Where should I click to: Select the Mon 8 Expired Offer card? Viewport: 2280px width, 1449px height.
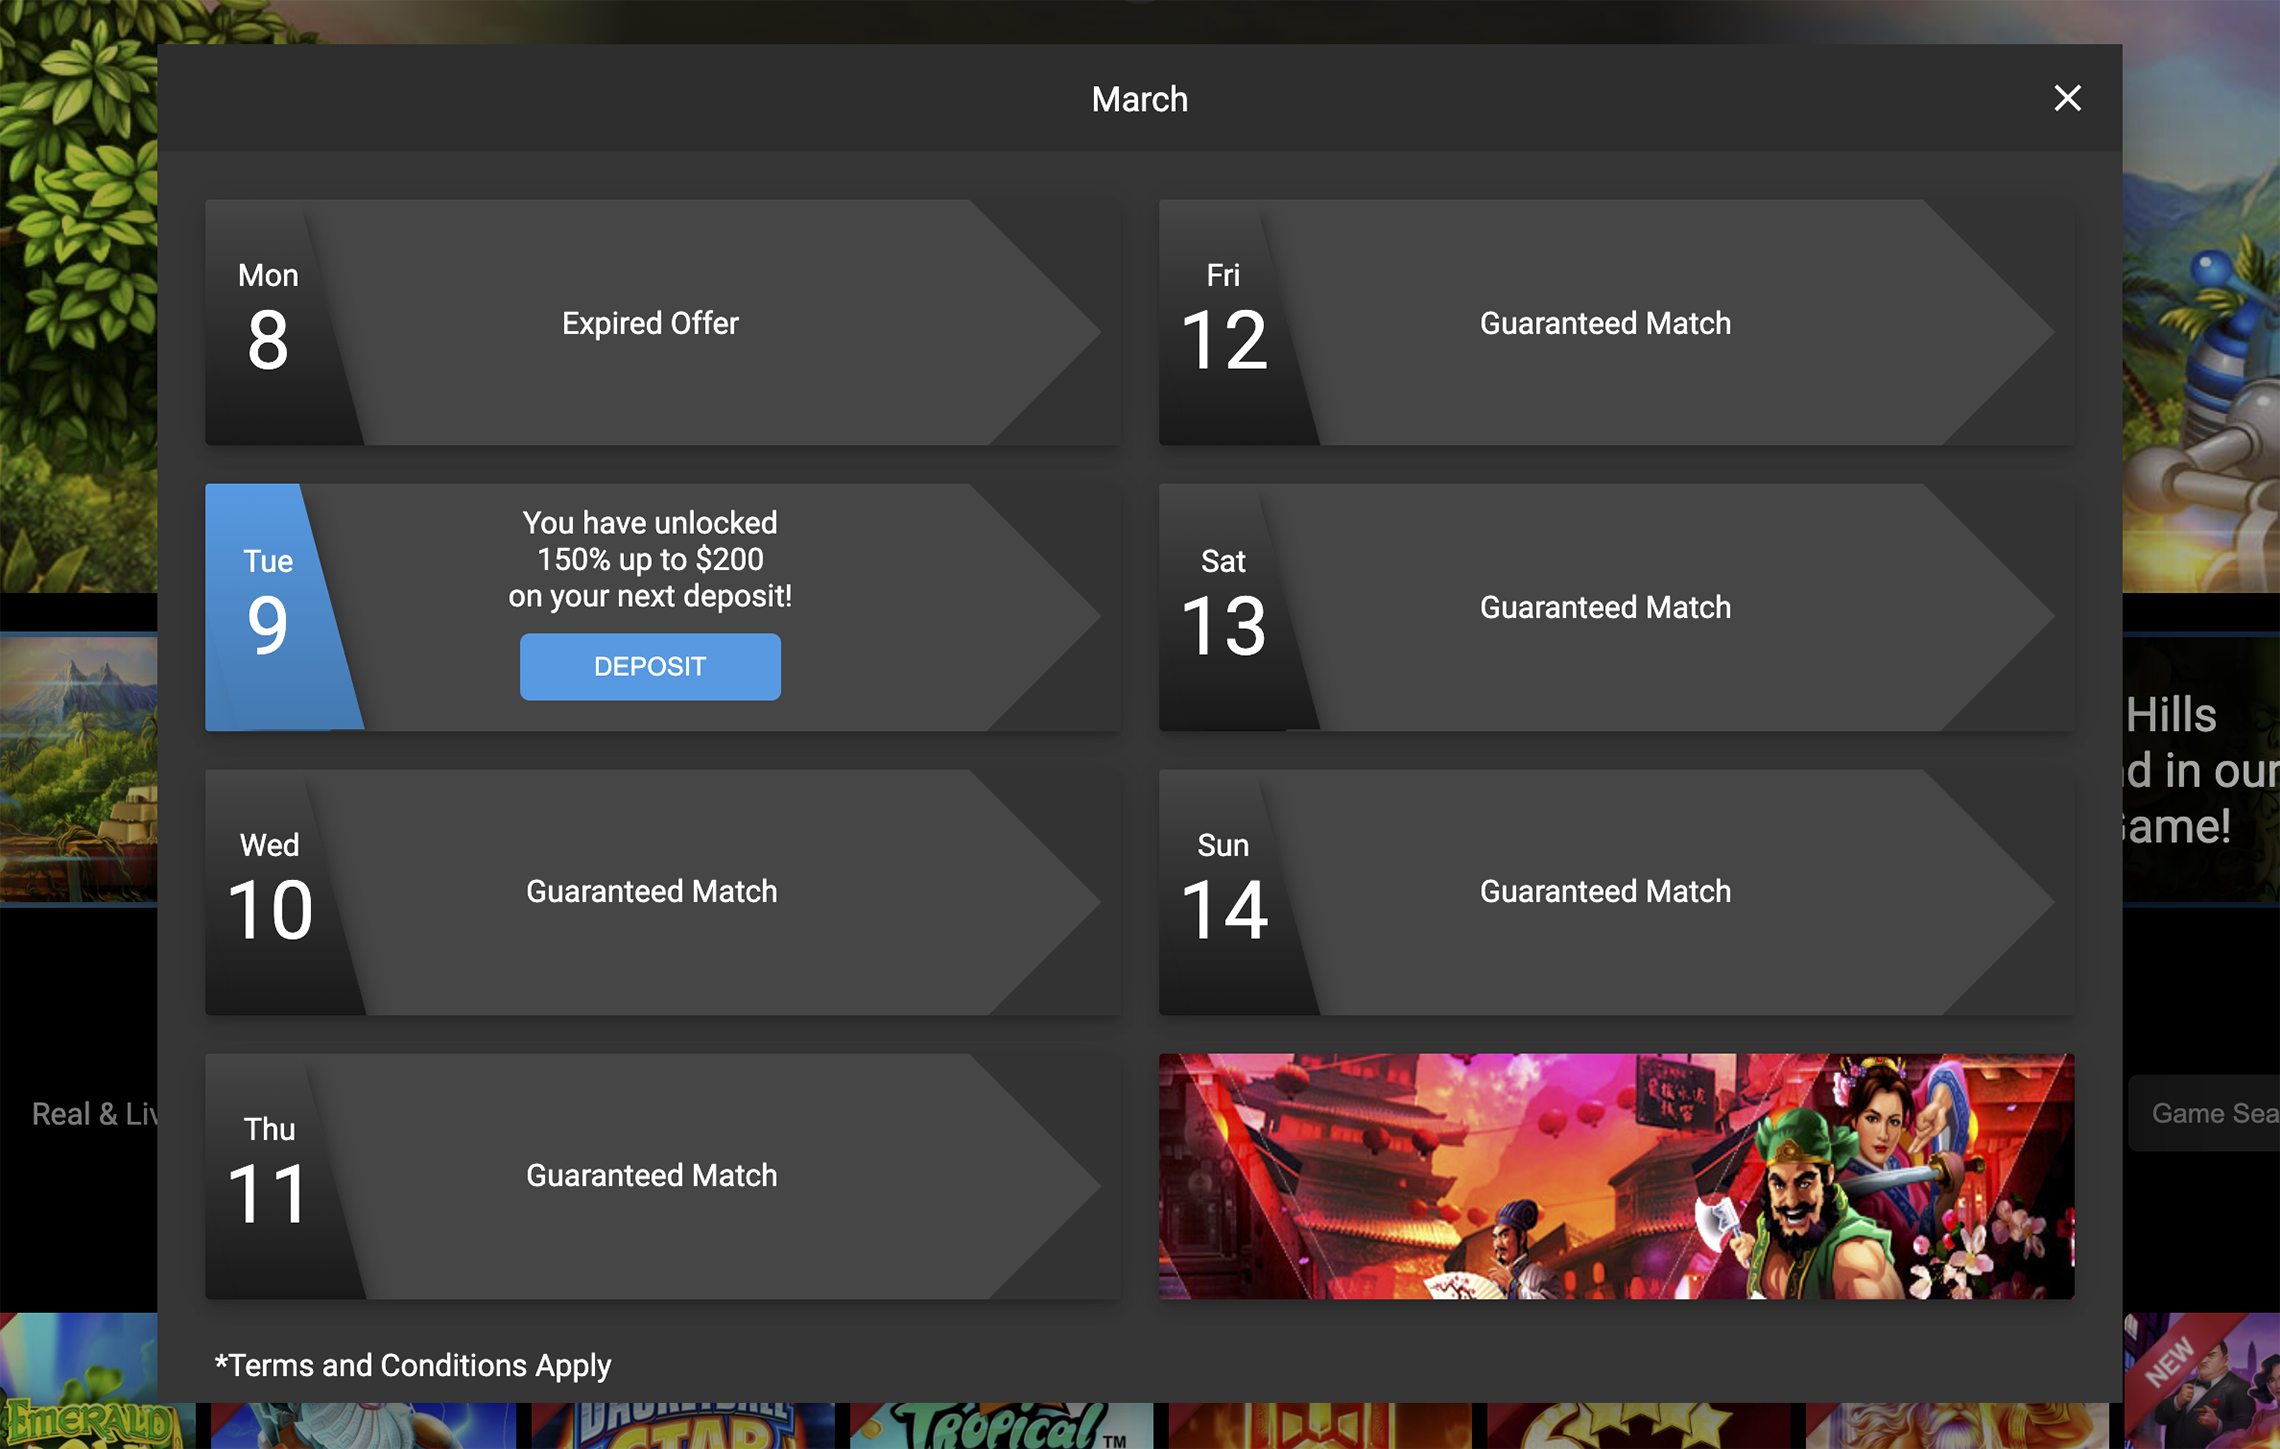663,322
